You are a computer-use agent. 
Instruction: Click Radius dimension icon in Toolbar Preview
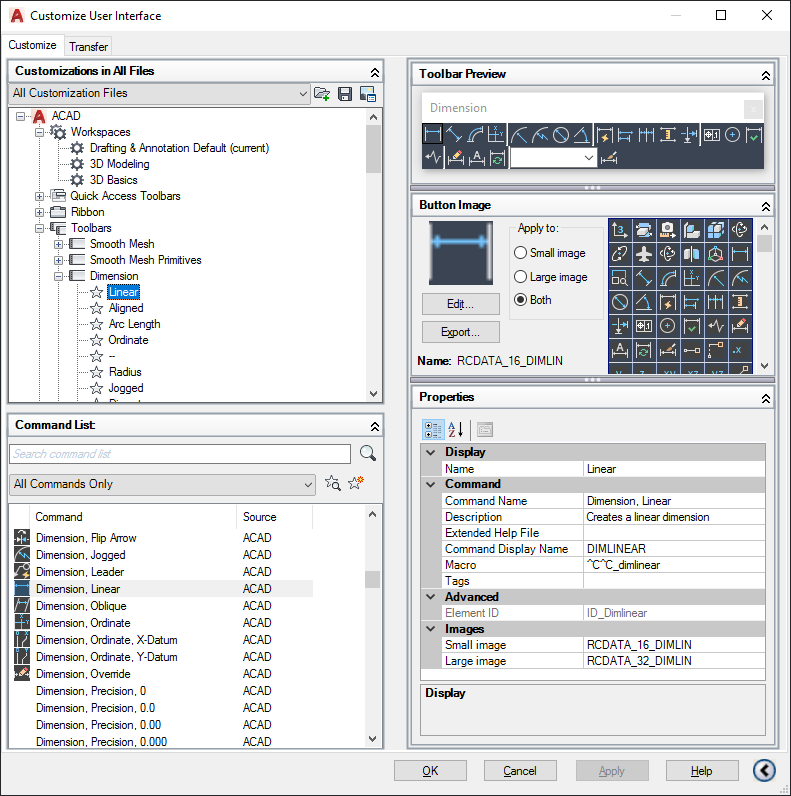519,135
